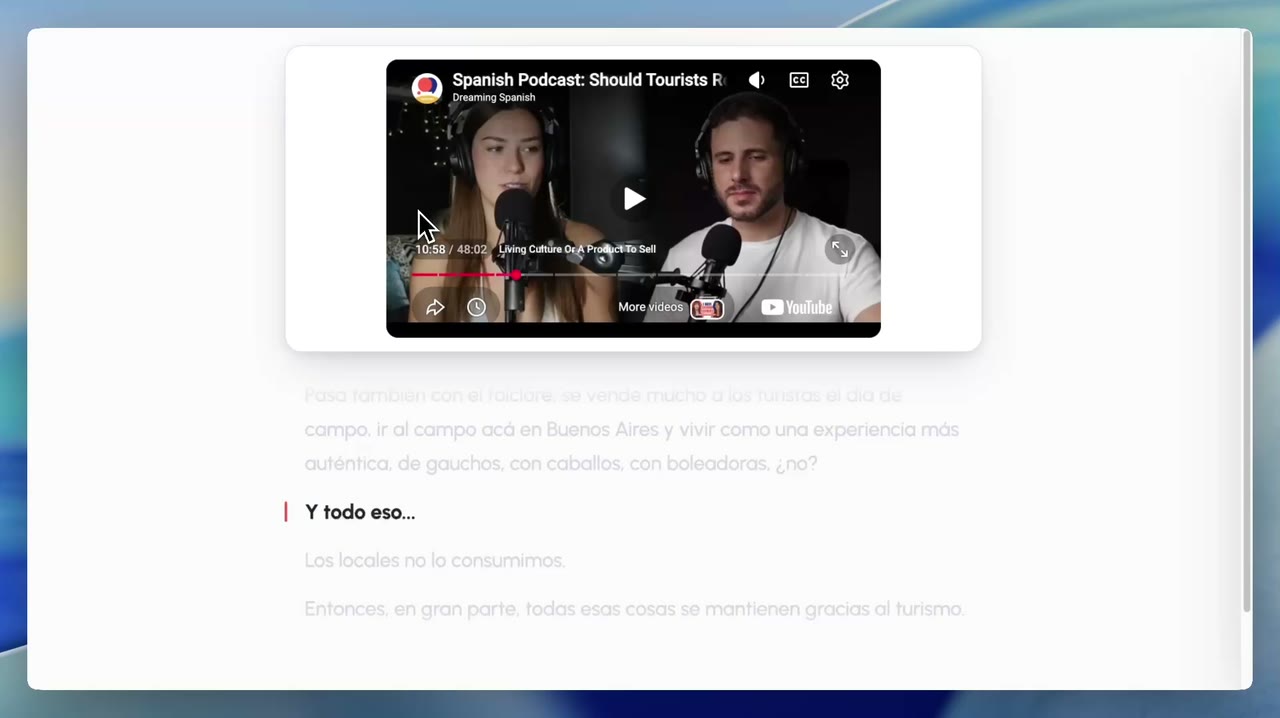This screenshot has height=718, width=1280.
Task: Click the page's vertical scrollbar
Action: point(1246,320)
